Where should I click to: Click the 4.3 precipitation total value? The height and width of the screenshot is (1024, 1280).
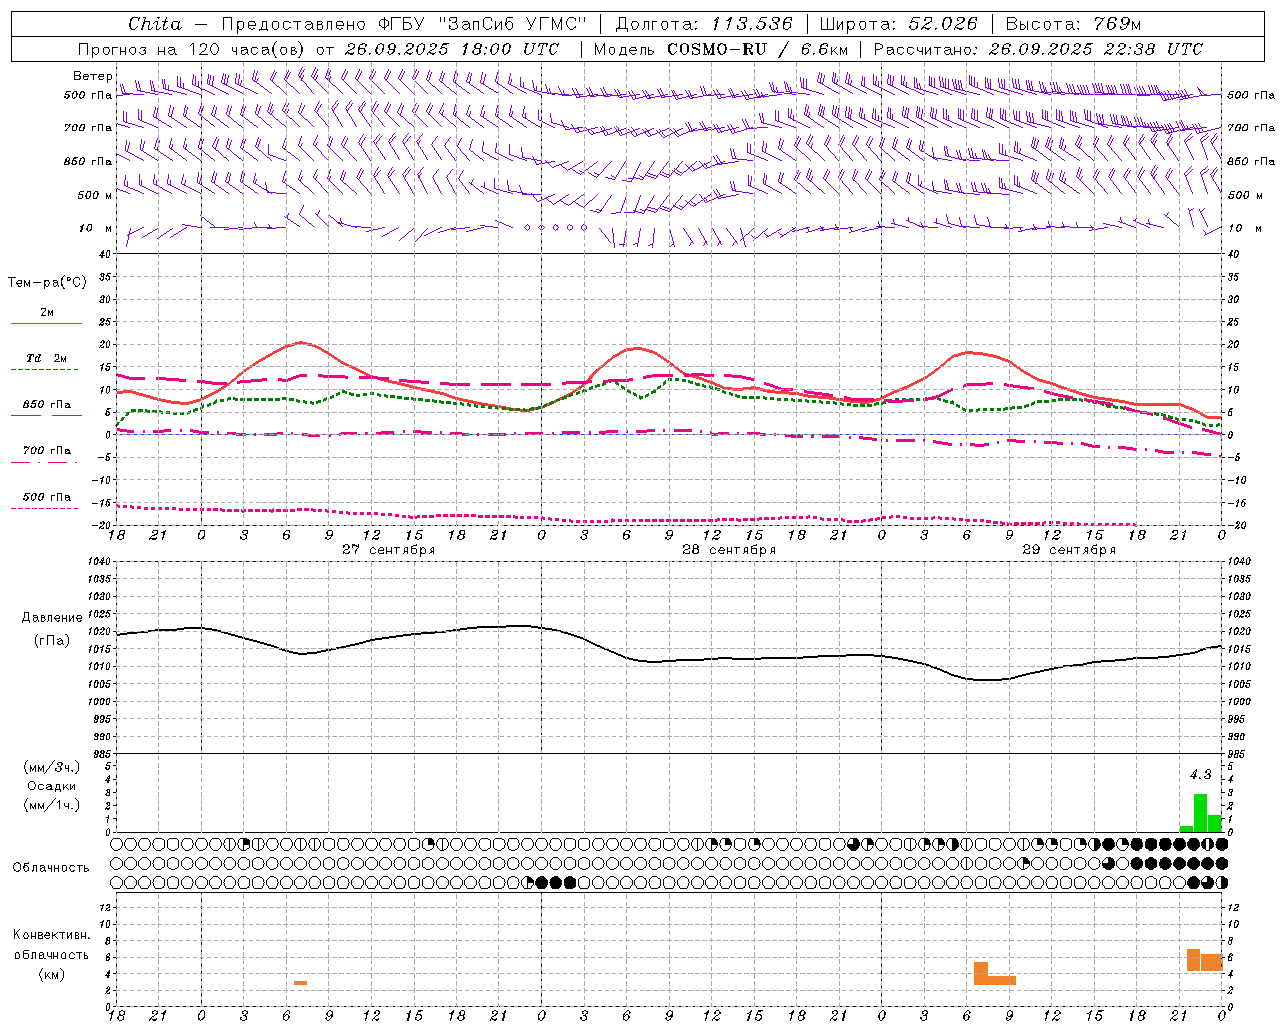click(x=1200, y=775)
